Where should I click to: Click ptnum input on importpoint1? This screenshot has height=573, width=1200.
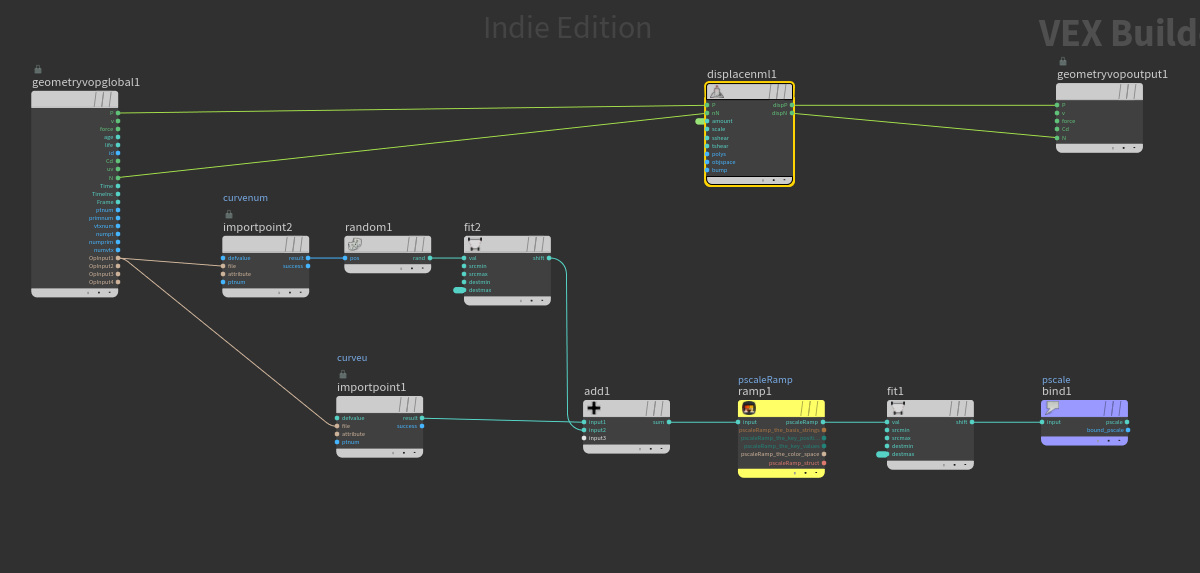point(337,442)
